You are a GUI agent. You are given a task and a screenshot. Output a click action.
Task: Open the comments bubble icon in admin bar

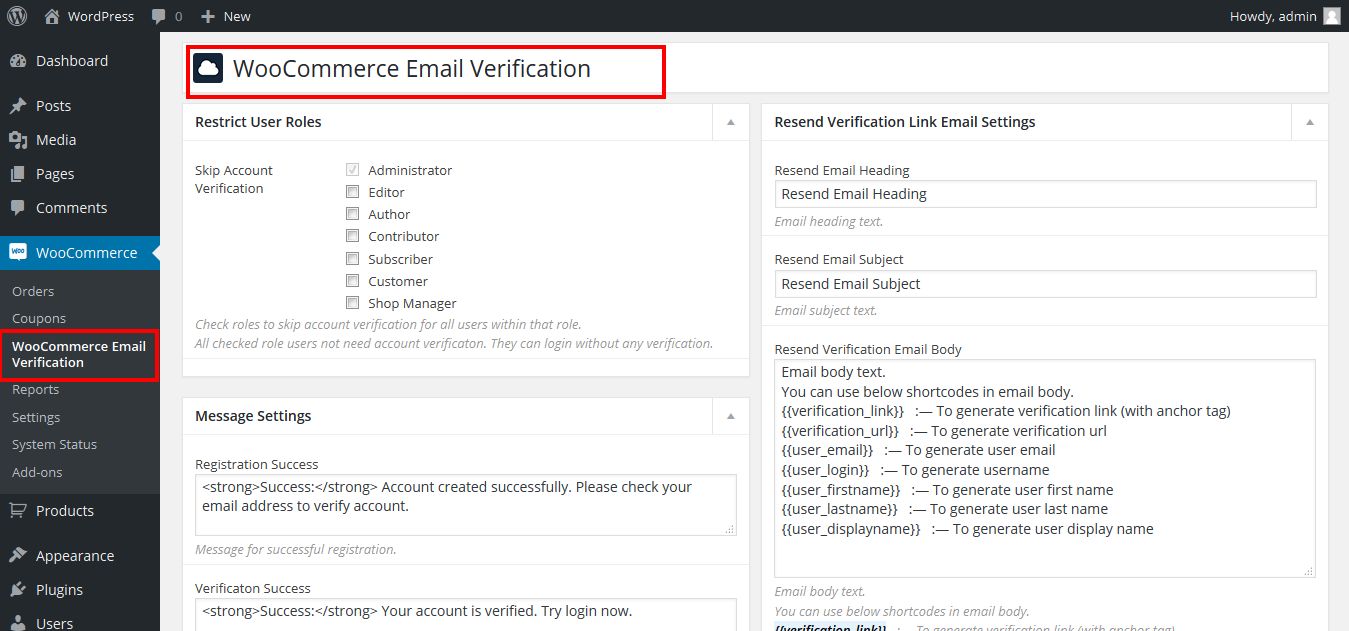[159, 16]
